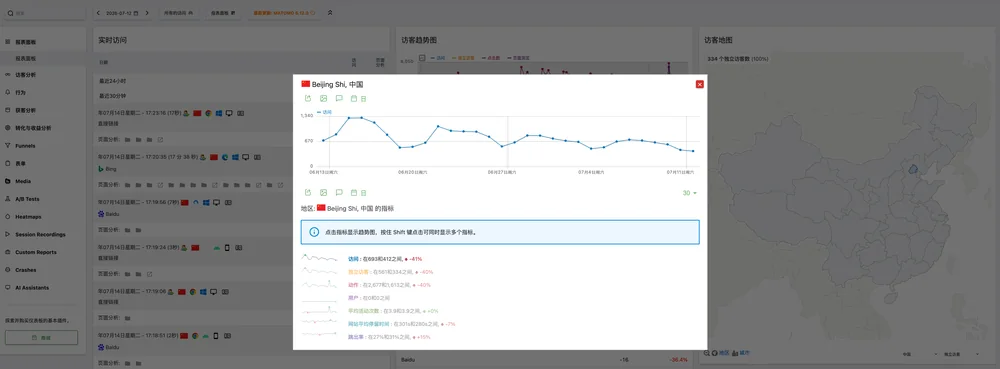Click the Bing referrer icon in visitor log

(101, 169)
